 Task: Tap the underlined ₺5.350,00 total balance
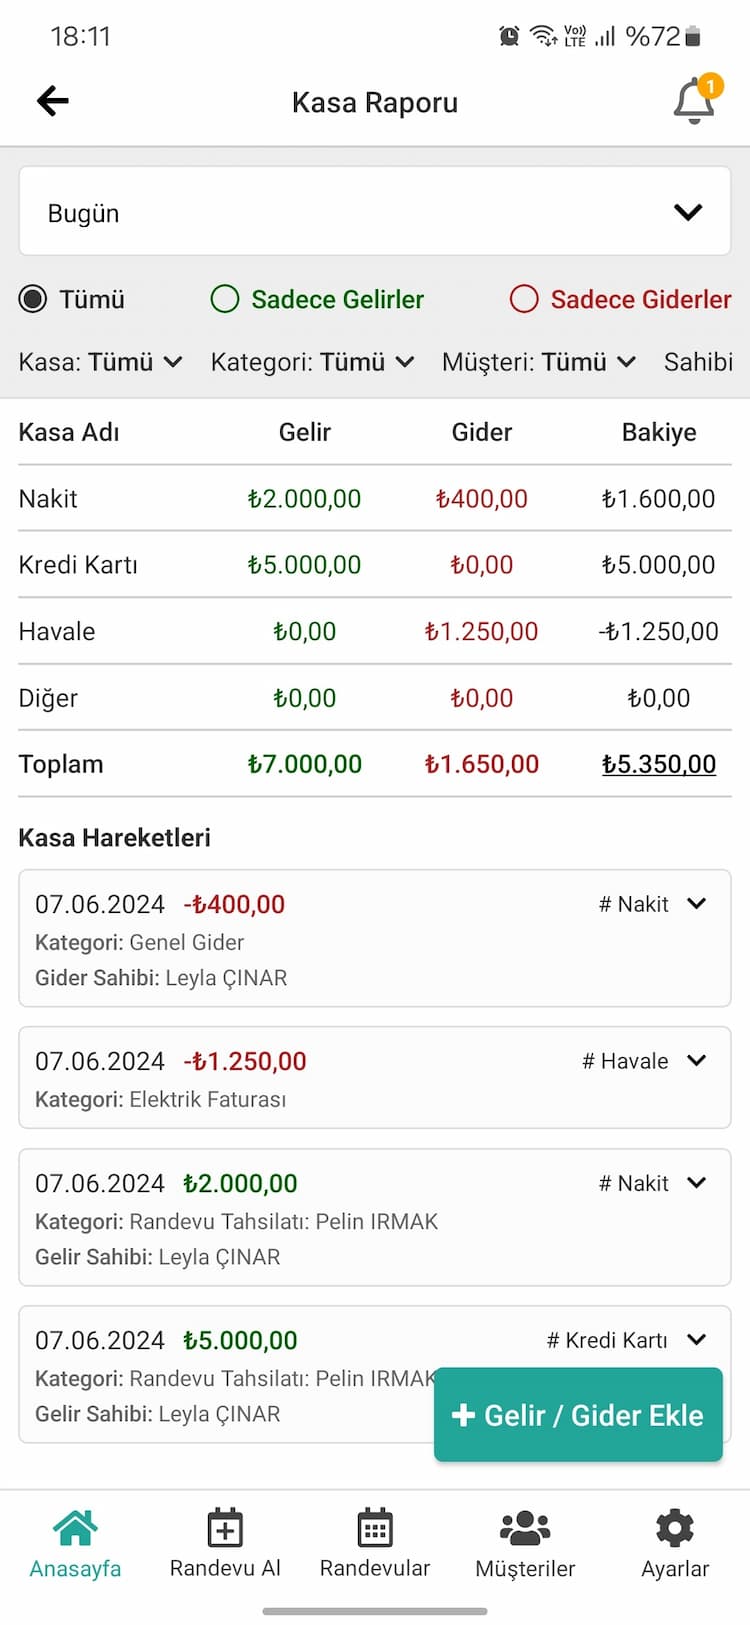[659, 765]
